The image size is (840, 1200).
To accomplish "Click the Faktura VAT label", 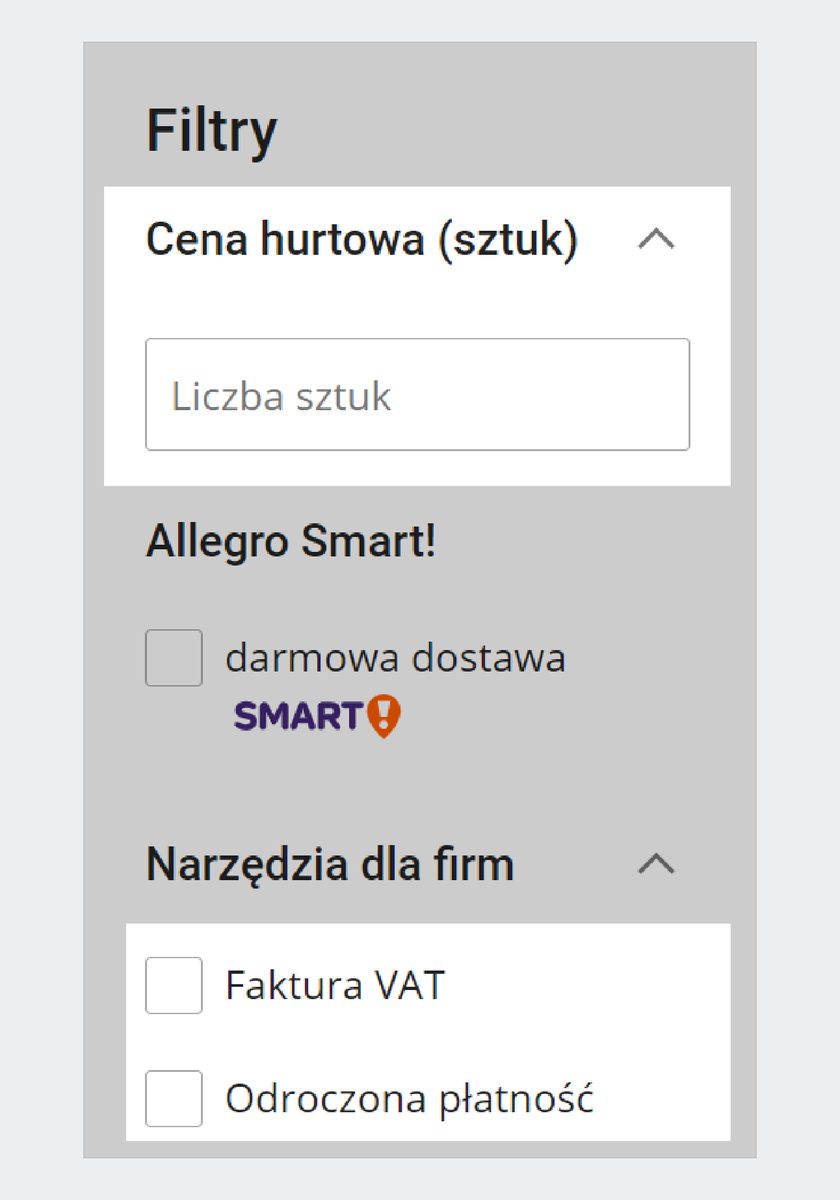I will [x=335, y=986].
